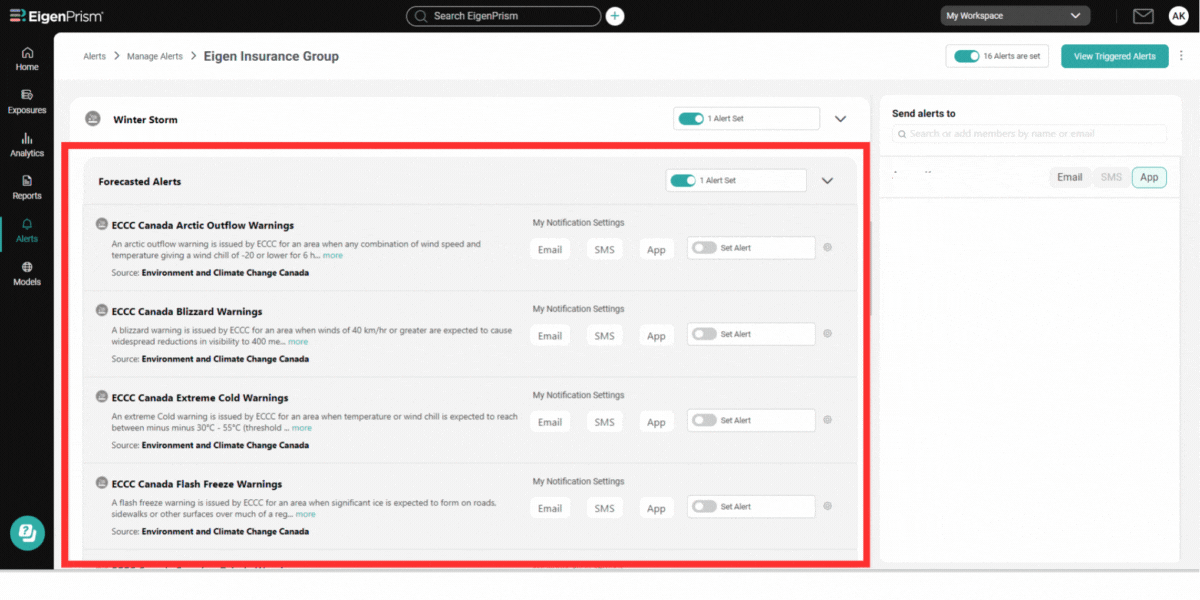
Task: Toggle App notification for Extreme Cold Warnings
Action: coord(656,421)
